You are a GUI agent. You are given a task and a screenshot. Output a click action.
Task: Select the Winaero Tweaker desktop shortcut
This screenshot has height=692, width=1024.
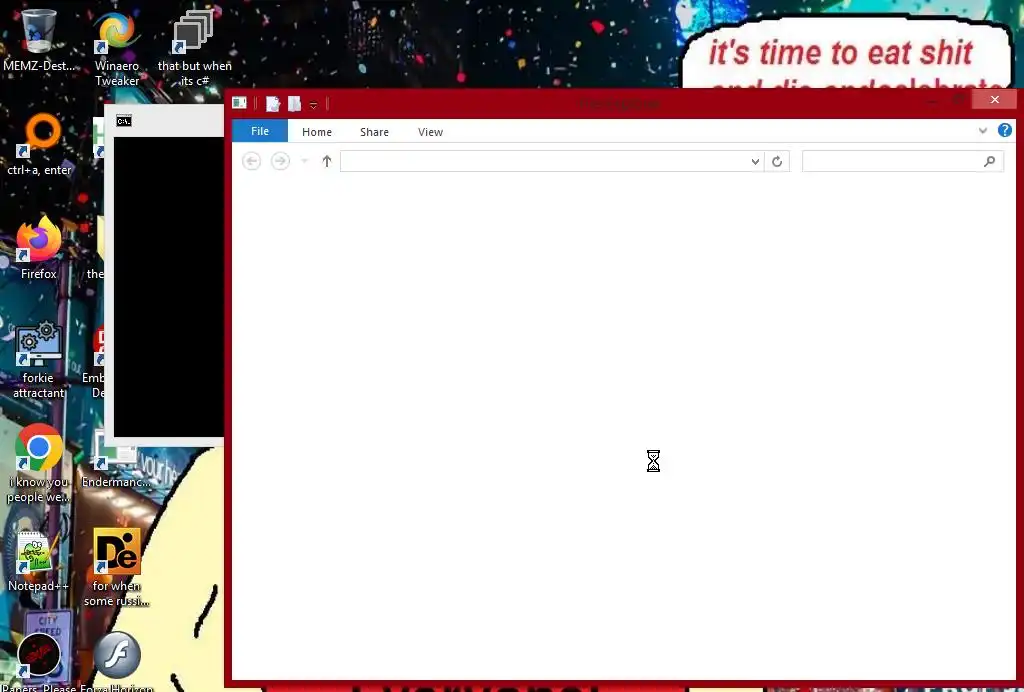click(117, 47)
